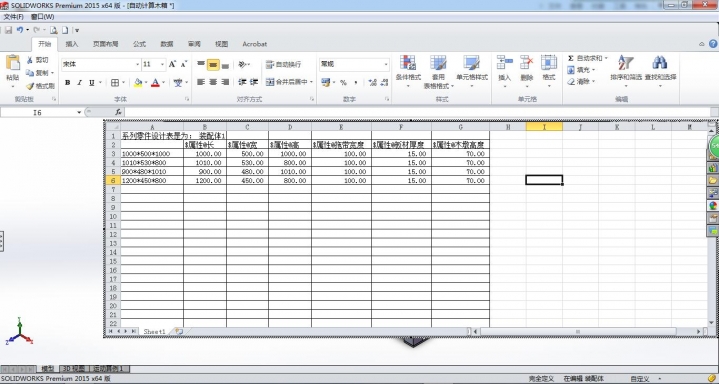
Task: Click the Paste clipboard icon
Action: pyautogui.click(x=13, y=63)
